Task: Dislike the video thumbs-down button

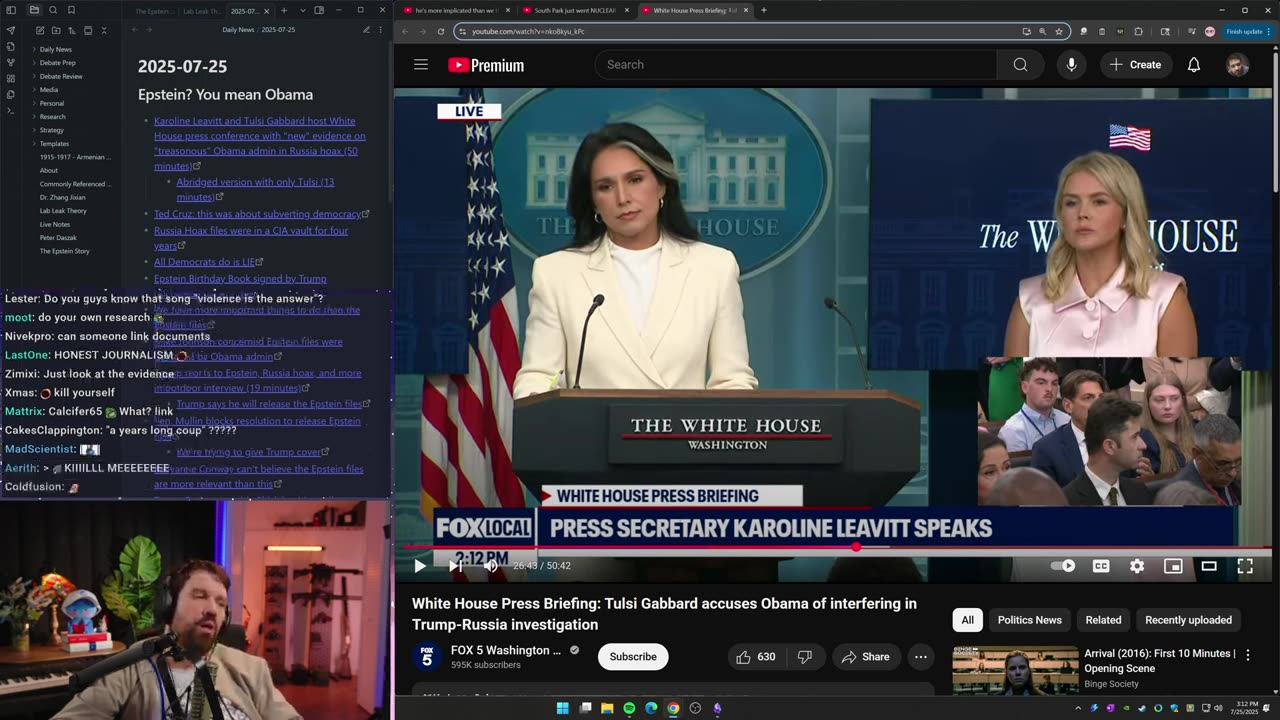Action: click(x=804, y=657)
